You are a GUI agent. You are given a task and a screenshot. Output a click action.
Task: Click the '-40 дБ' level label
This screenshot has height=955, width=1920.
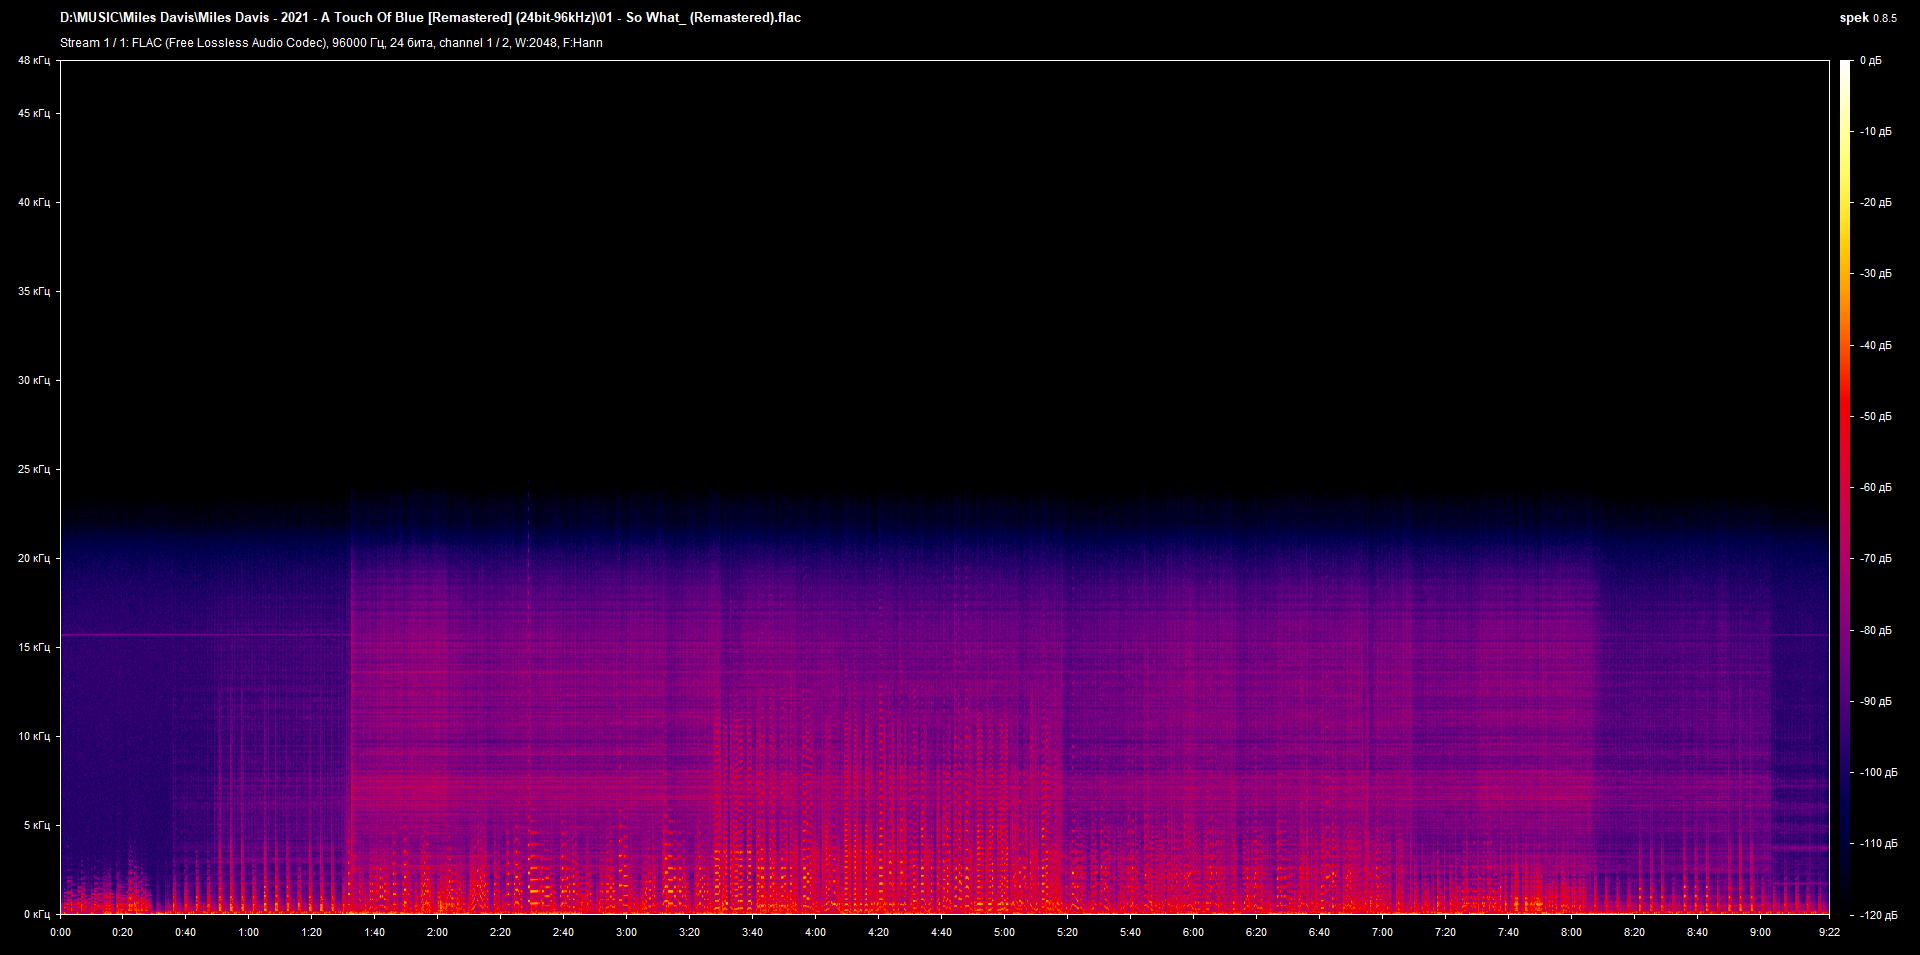point(1876,346)
